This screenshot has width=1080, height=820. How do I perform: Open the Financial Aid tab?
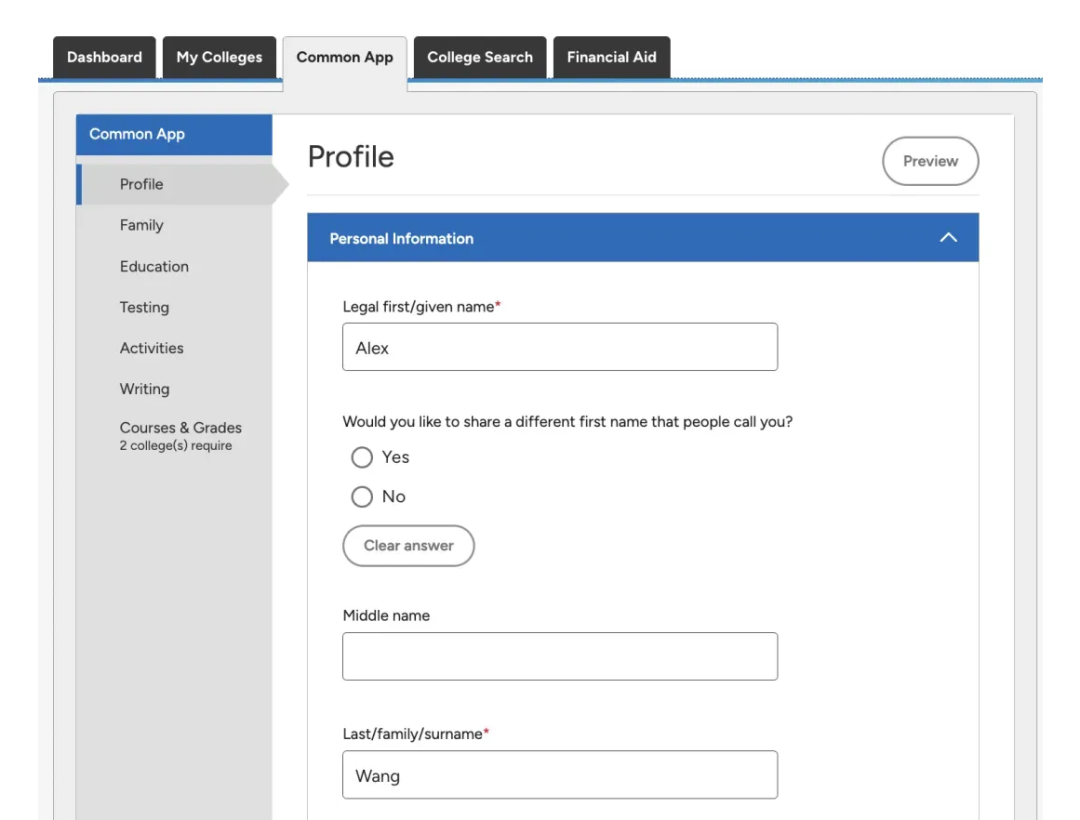click(612, 57)
